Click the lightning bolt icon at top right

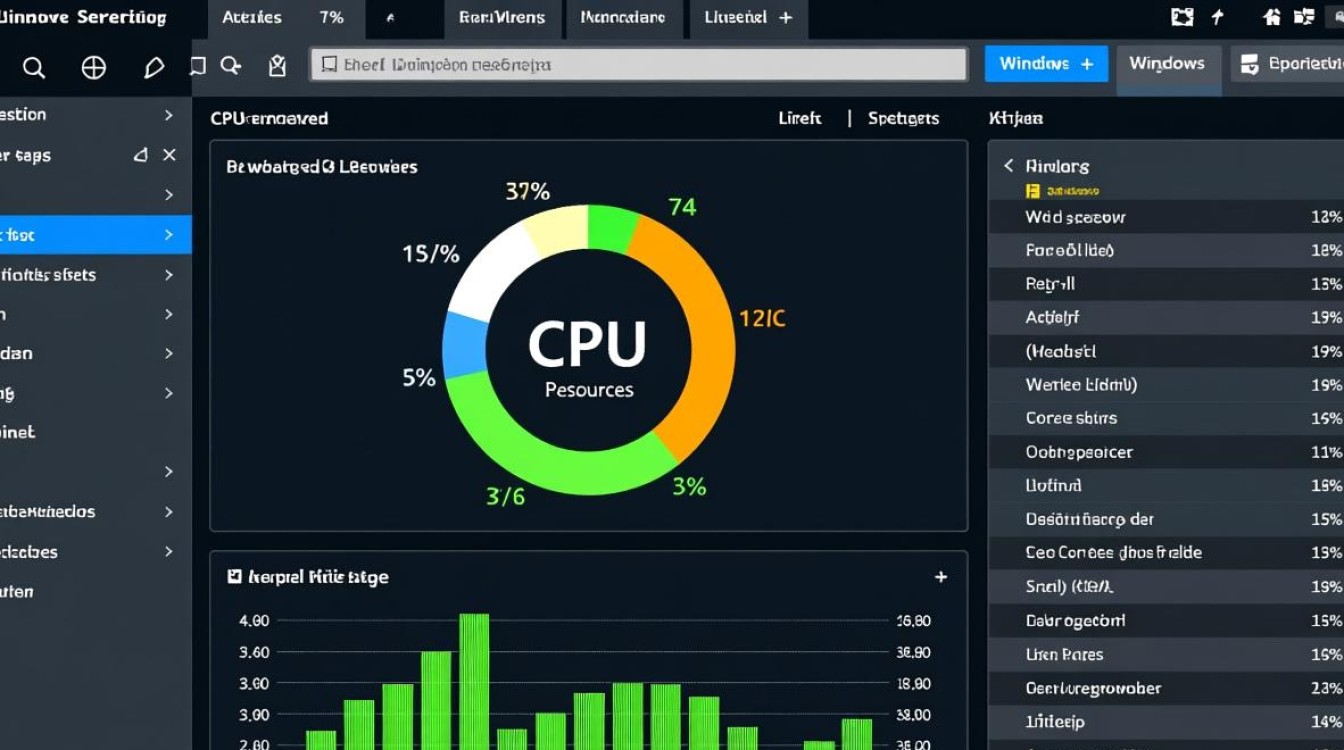tap(1217, 17)
